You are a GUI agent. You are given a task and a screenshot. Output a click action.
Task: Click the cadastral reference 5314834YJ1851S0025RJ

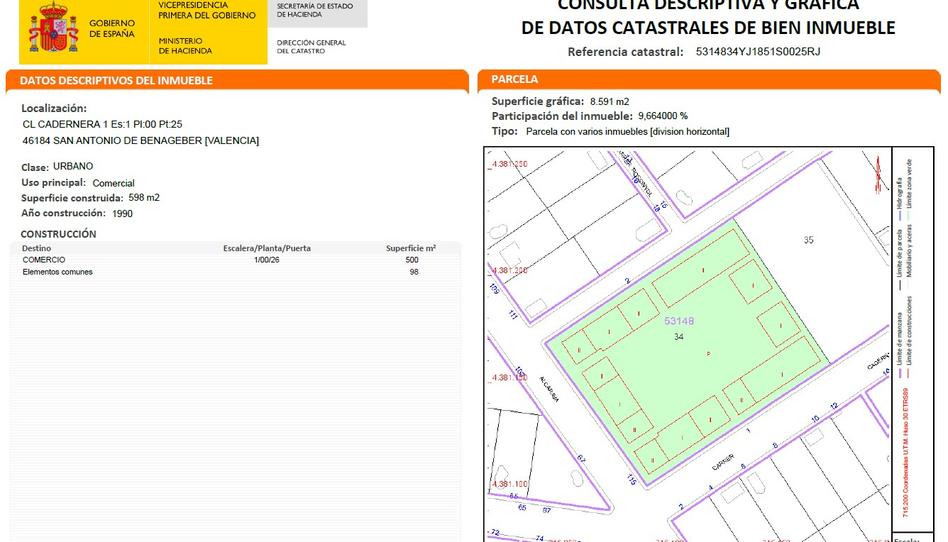(758, 52)
